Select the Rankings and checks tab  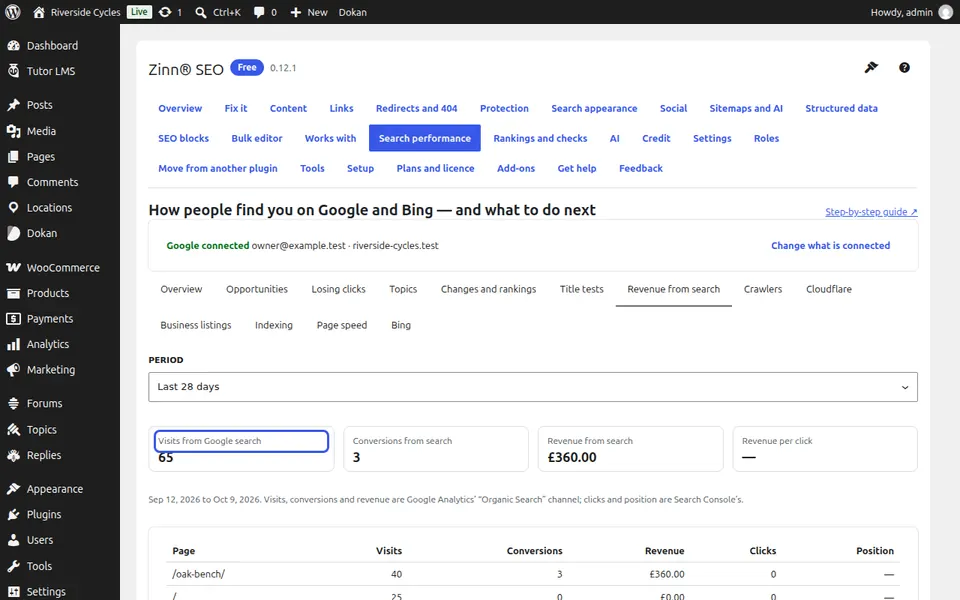click(540, 138)
